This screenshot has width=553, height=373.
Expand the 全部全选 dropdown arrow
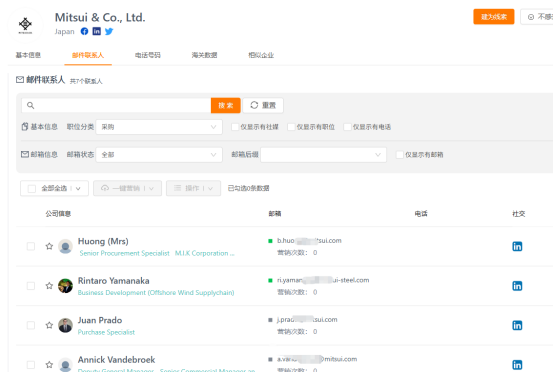pyautogui.click(x=78, y=189)
